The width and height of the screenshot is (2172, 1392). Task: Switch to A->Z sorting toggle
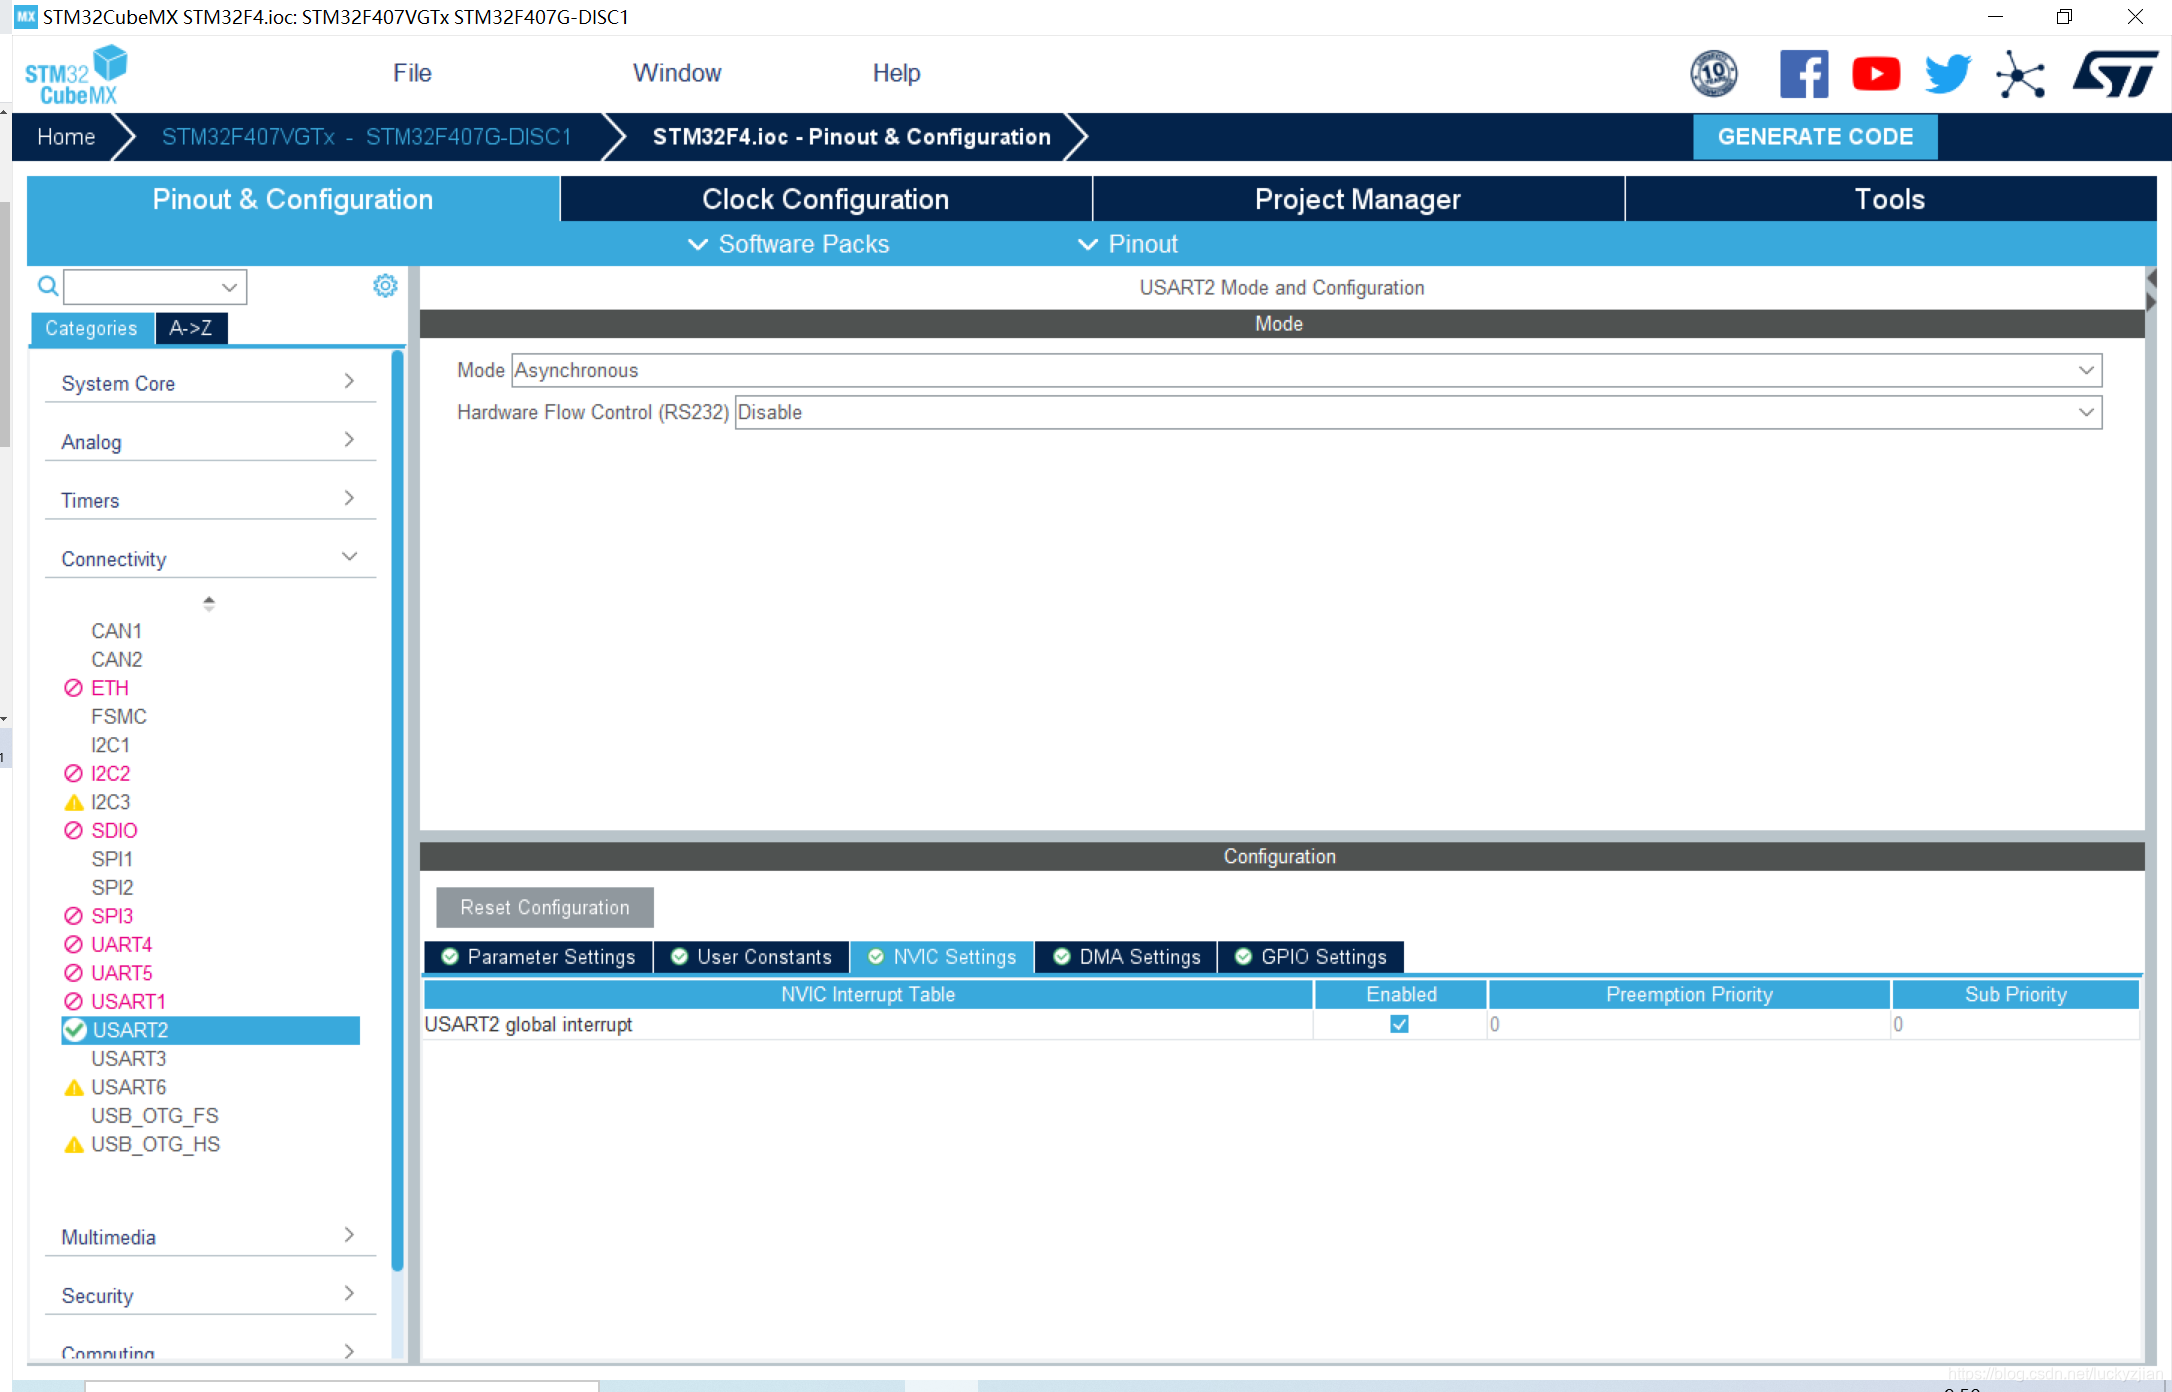point(191,328)
